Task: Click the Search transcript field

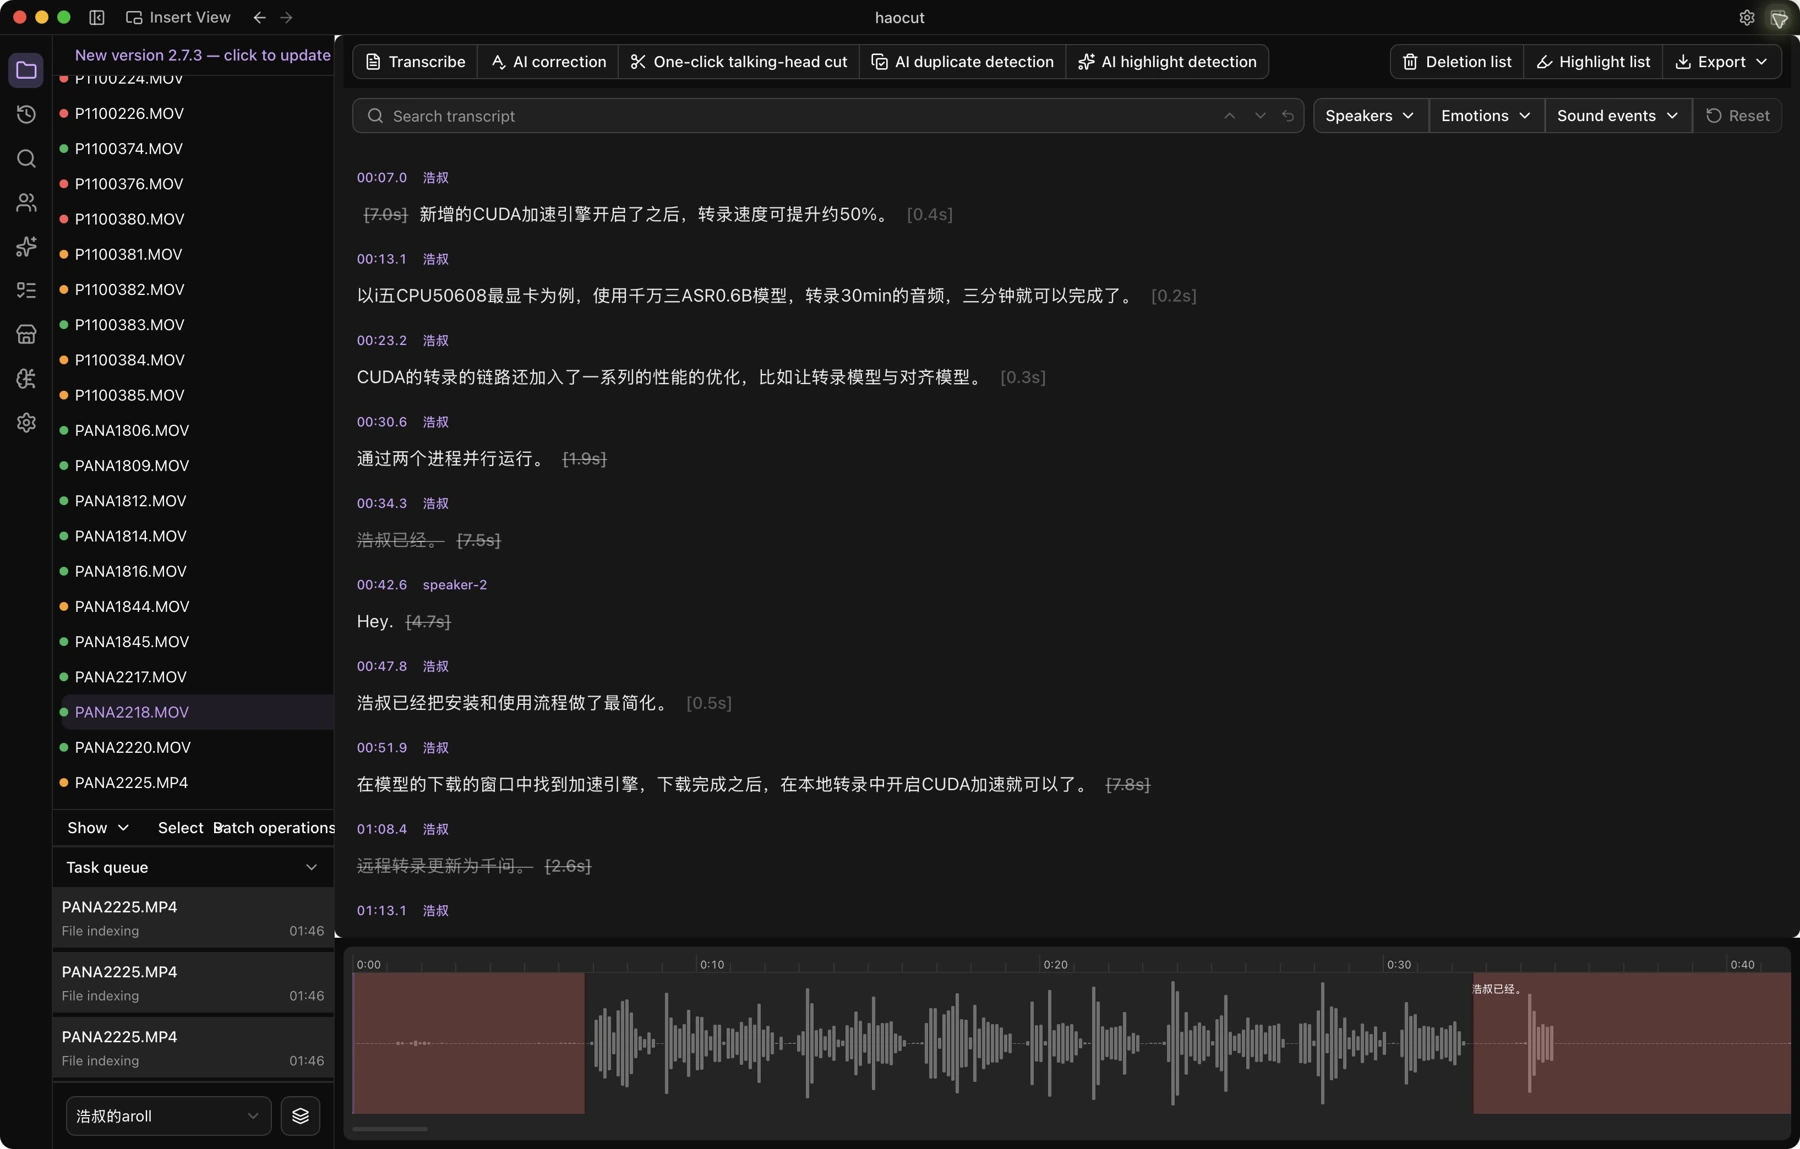Action: pyautogui.click(x=828, y=116)
